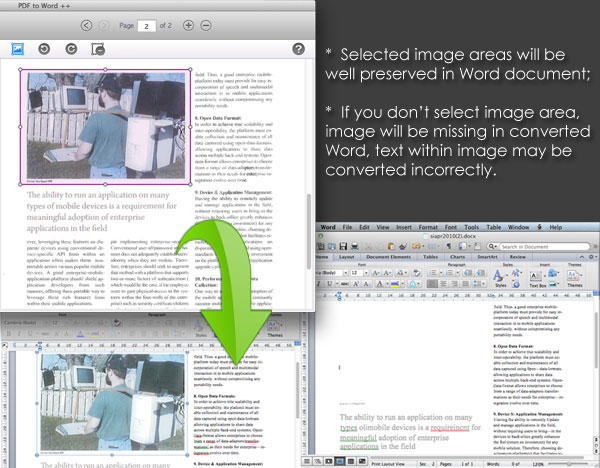Image resolution: width=600 pixels, height=468 pixels.
Task: Open the Font menu
Action: tap(451, 227)
